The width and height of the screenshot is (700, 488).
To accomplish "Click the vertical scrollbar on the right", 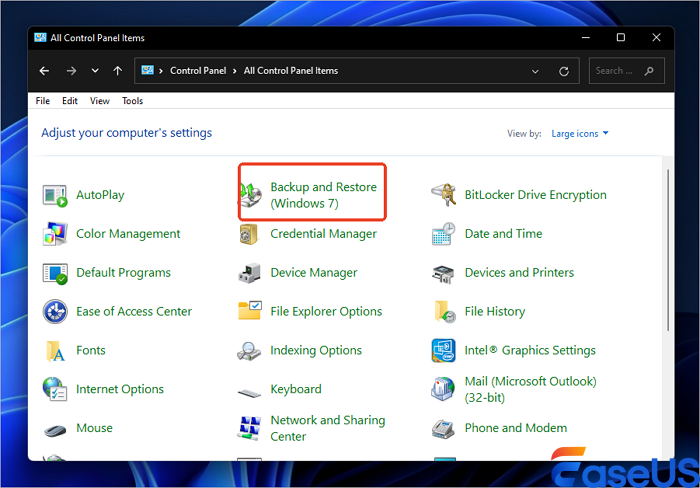I will [669, 260].
